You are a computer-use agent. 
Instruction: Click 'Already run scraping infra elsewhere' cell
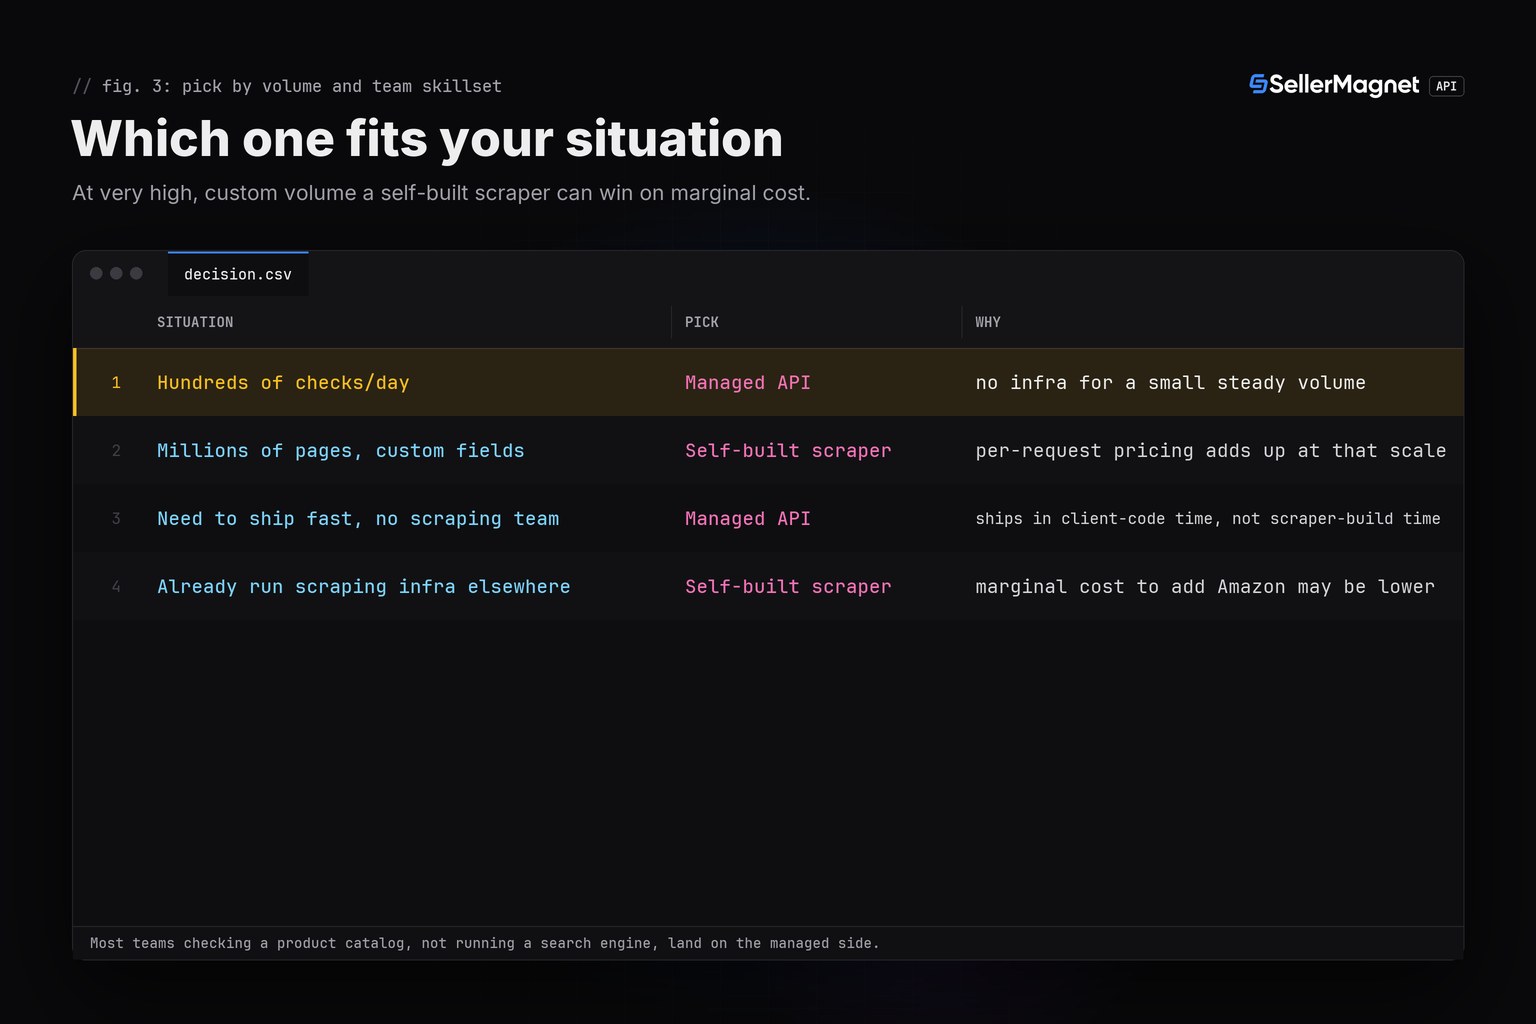tap(364, 587)
